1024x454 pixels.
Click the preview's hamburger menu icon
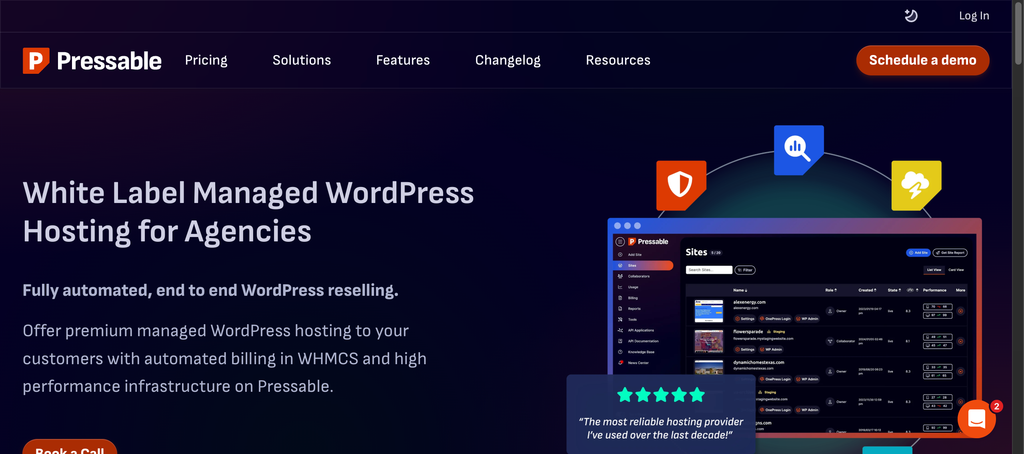point(620,242)
